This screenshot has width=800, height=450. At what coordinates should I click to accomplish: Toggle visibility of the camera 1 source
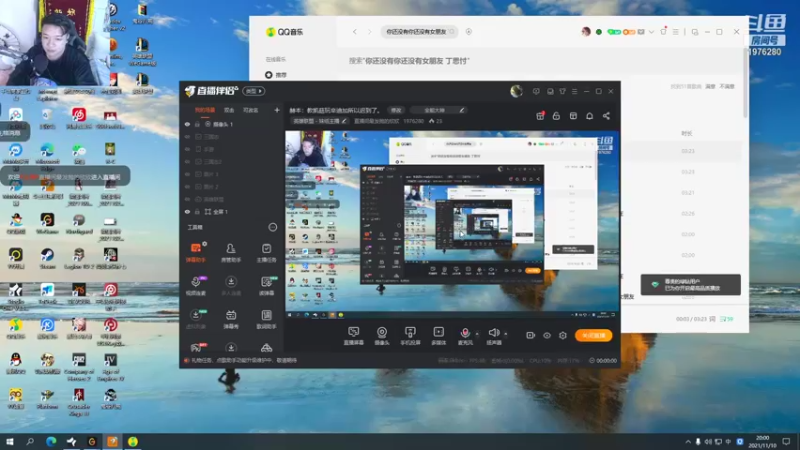(x=187, y=124)
